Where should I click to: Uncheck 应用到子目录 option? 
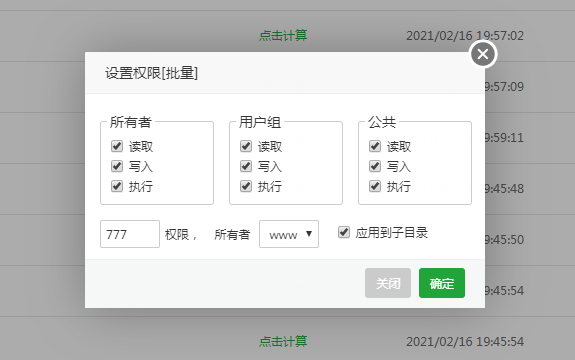(x=344, y=232)
